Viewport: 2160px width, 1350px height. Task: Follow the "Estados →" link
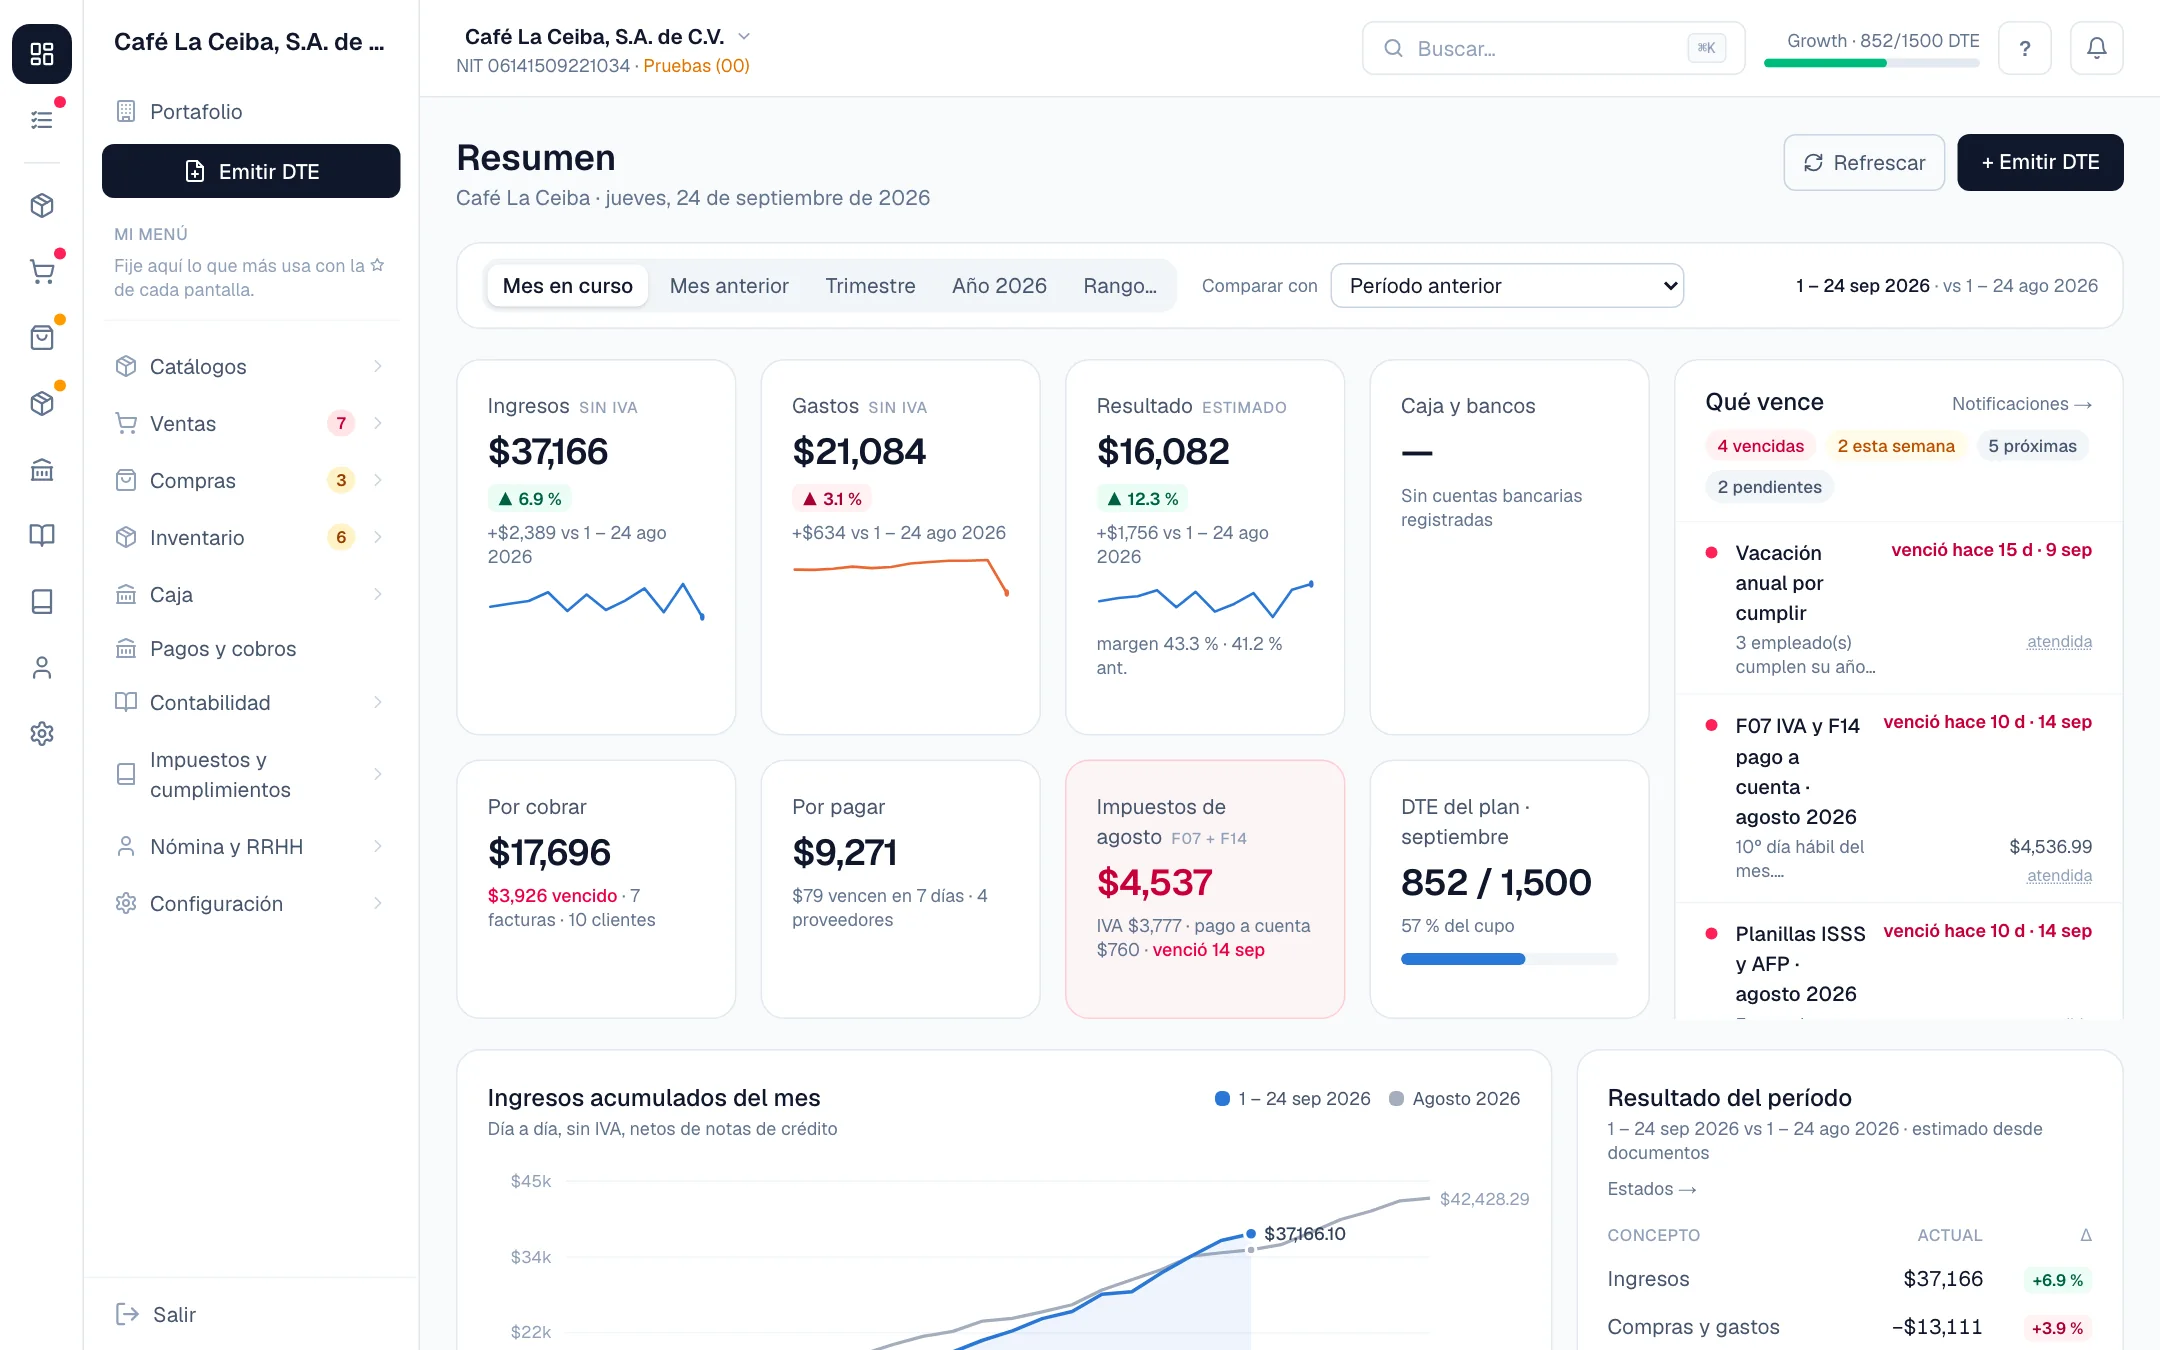point(1652,1189)
